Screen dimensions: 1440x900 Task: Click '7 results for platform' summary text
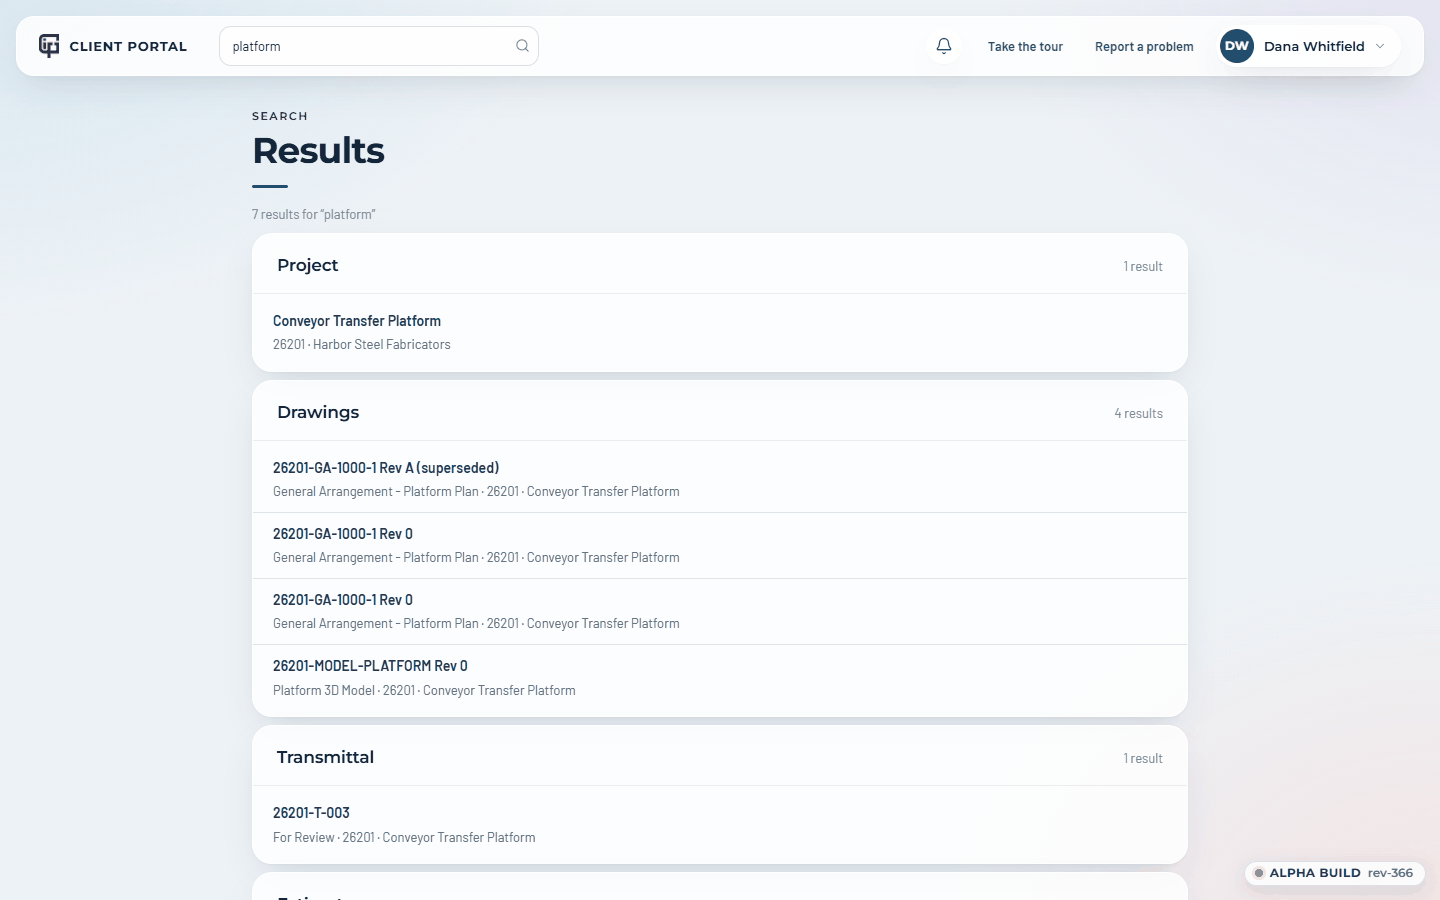point(314,215)
